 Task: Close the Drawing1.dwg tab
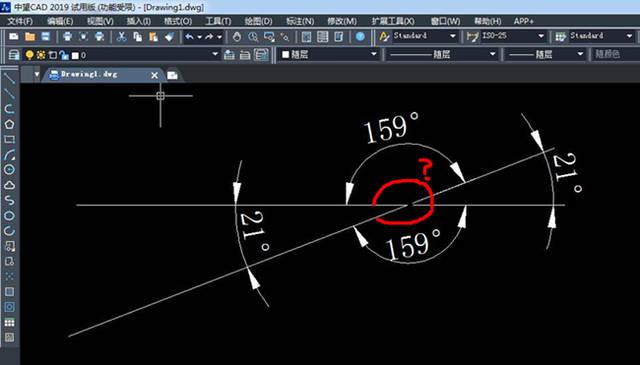154,75
